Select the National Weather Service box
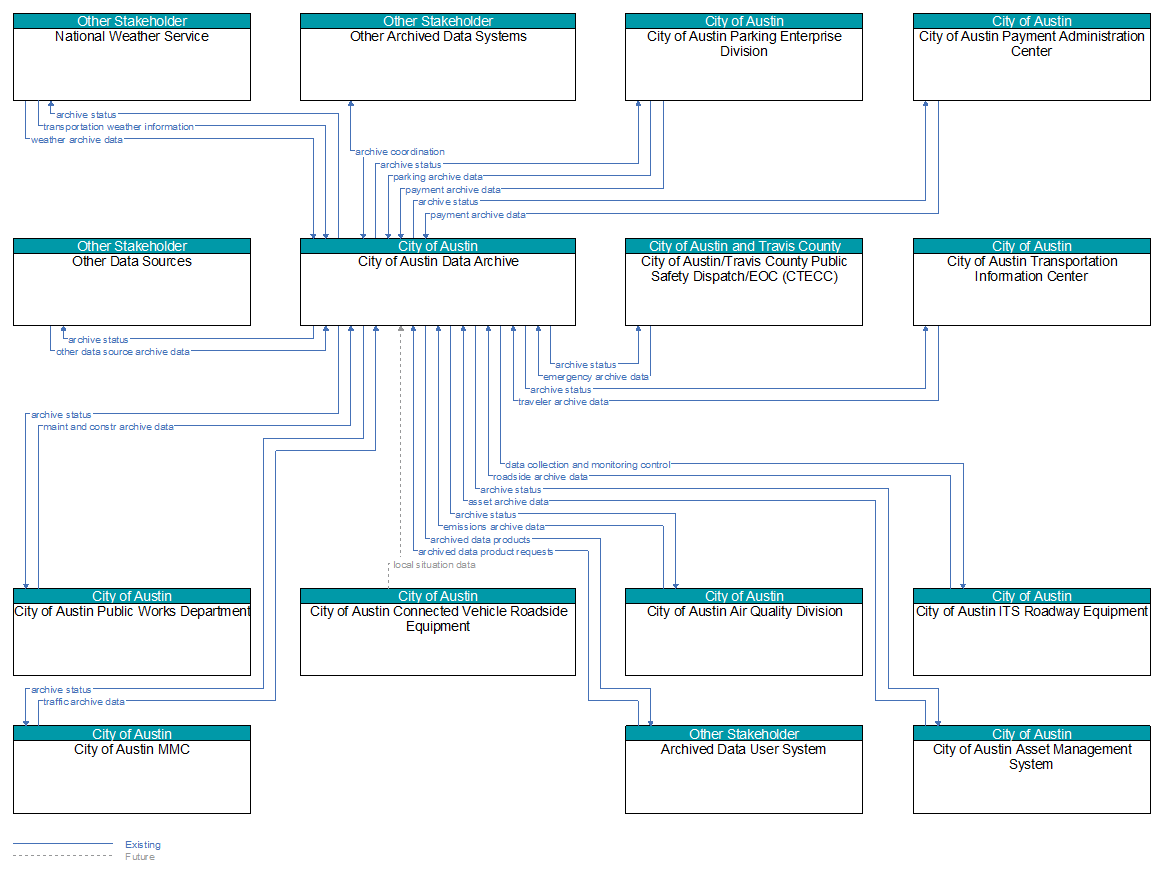1161x875 pixels. coord(132,57)
